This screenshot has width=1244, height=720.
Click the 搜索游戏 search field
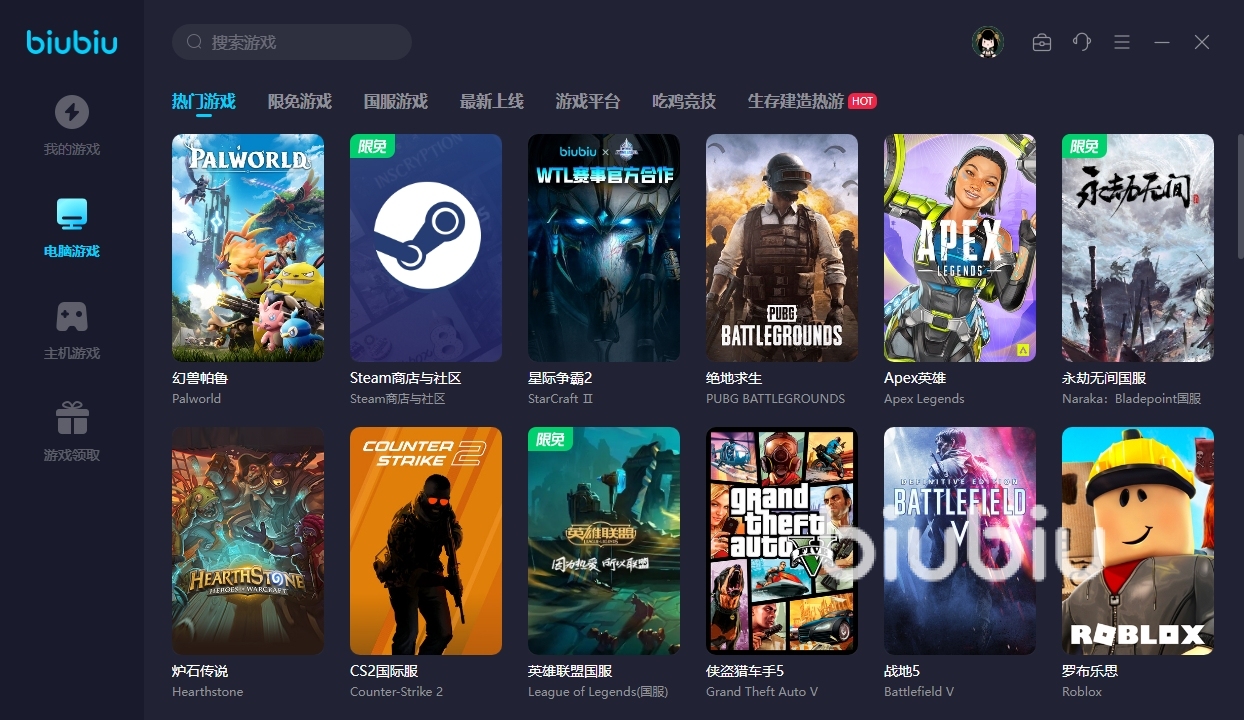click(300, 42)
